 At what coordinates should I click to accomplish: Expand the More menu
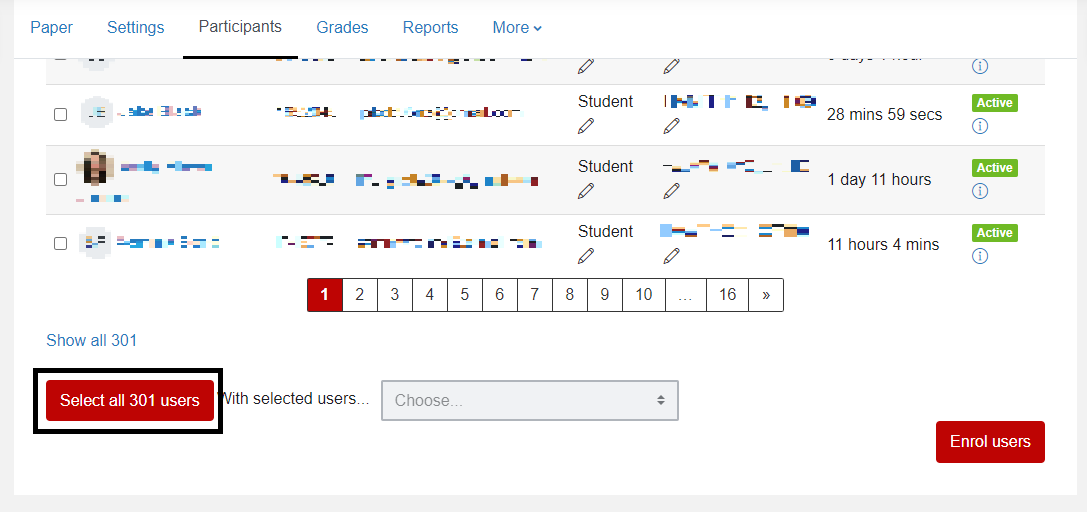point(517,28)
